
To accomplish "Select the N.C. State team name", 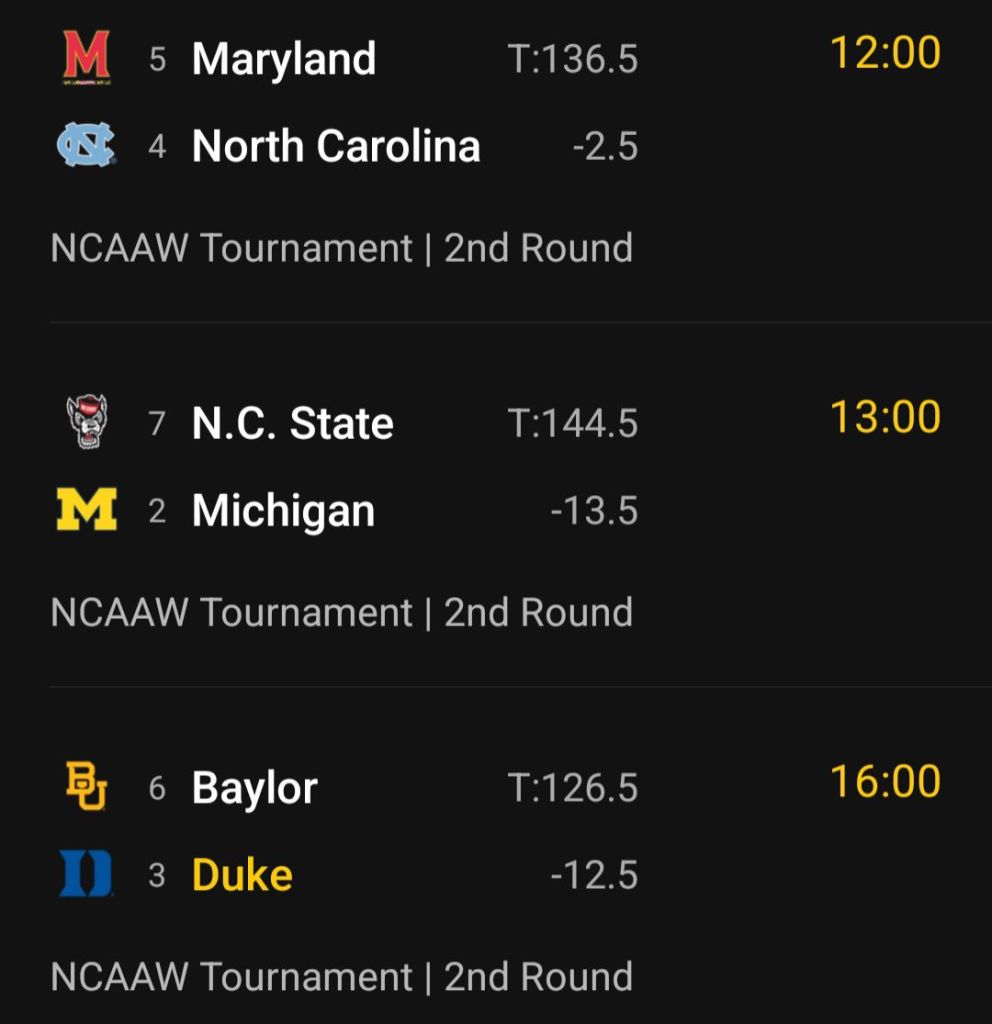I will 292,423.
